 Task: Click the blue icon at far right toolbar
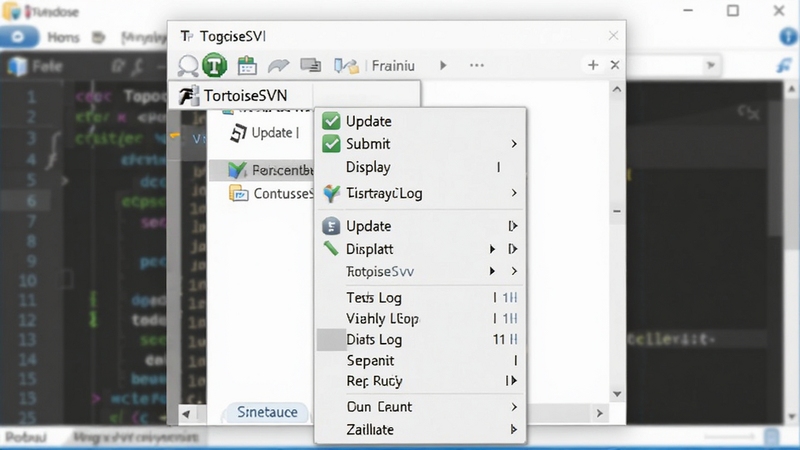click(784, 65)
